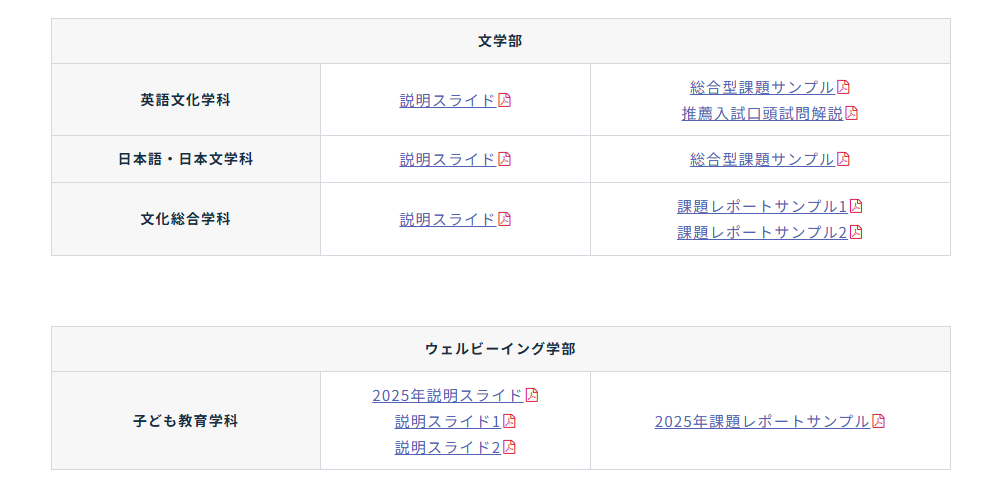Image resolution: width=1004 pixels, height=489 pixels.
Task: Open 推薦入試口頭試問解説 link
Action: click(x=763, y=113)
